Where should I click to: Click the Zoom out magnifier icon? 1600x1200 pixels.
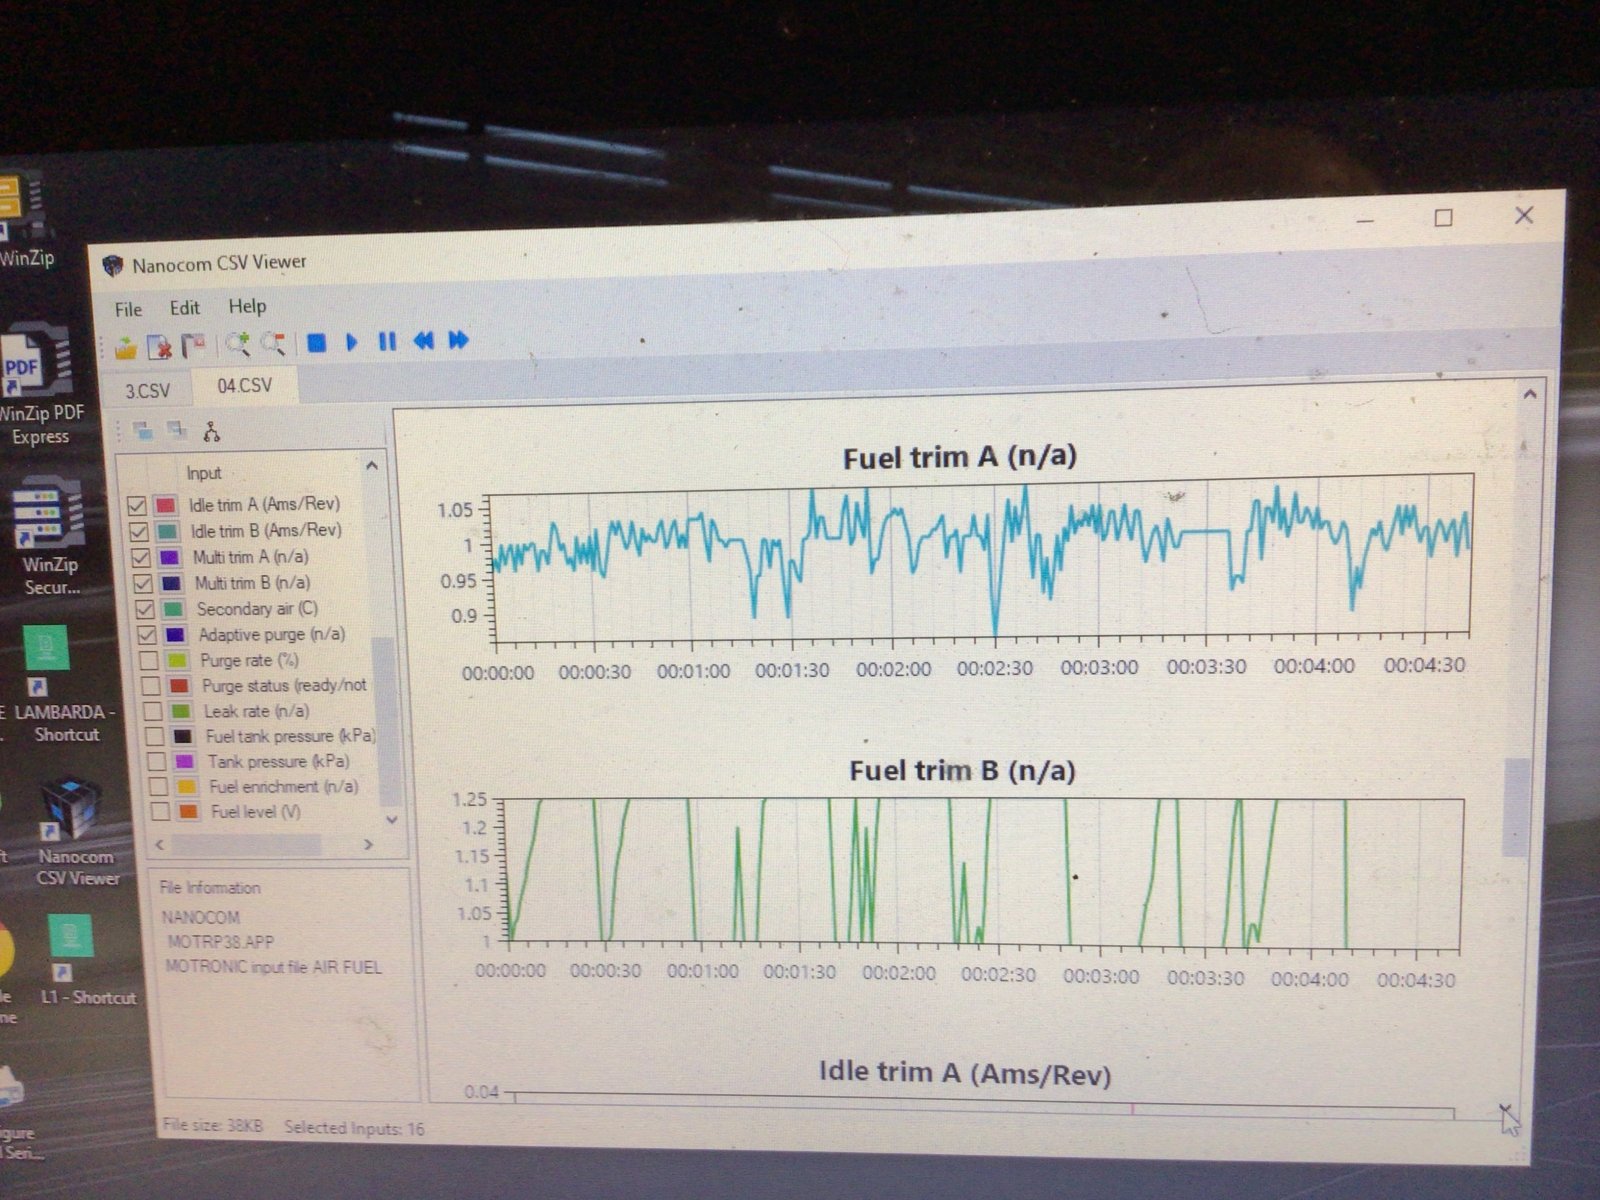(x=273, y=344)
